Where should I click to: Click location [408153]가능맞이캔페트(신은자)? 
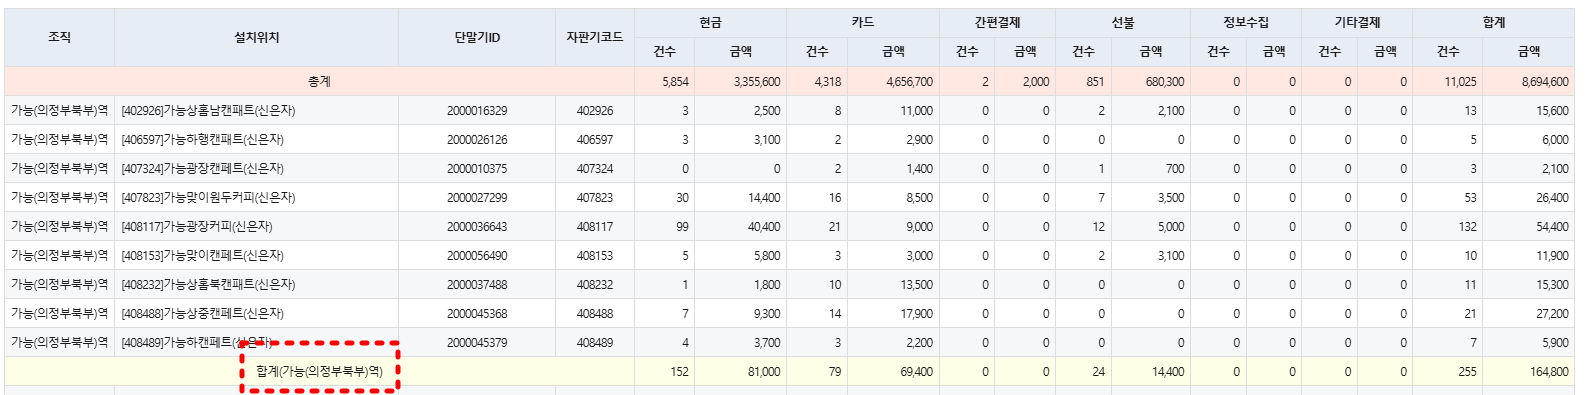click(x=203, y=256)
